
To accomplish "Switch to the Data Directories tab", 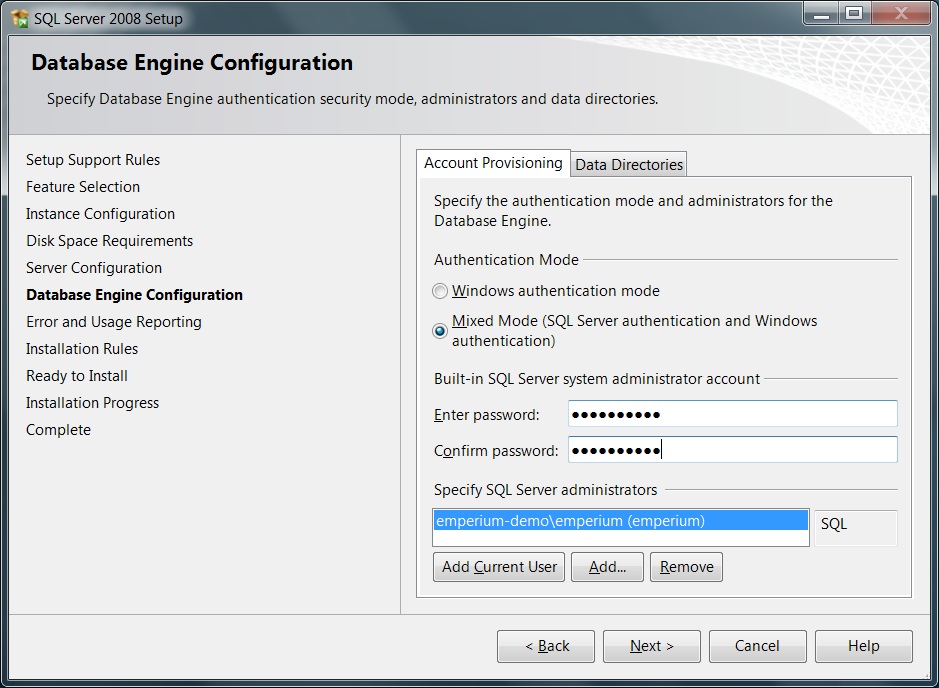I will (629, 165).
